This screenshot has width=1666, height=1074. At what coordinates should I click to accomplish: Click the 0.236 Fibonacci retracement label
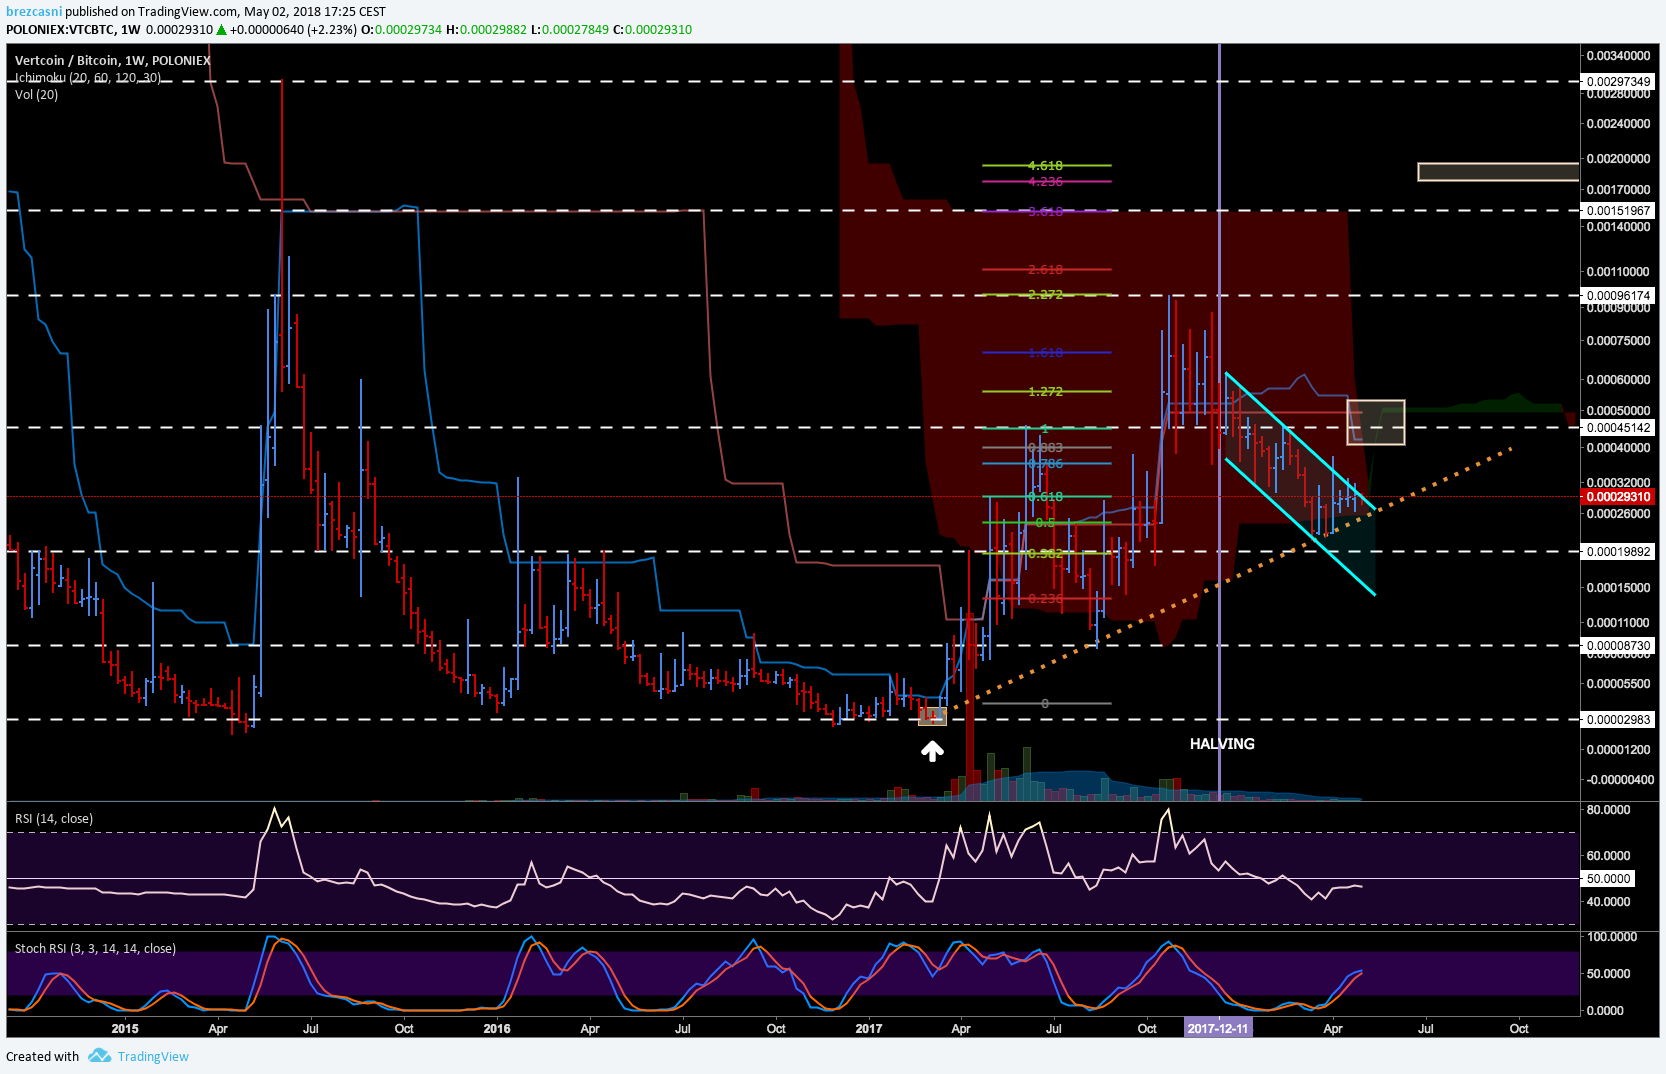pyautogui.click(x=1045, y=599)
